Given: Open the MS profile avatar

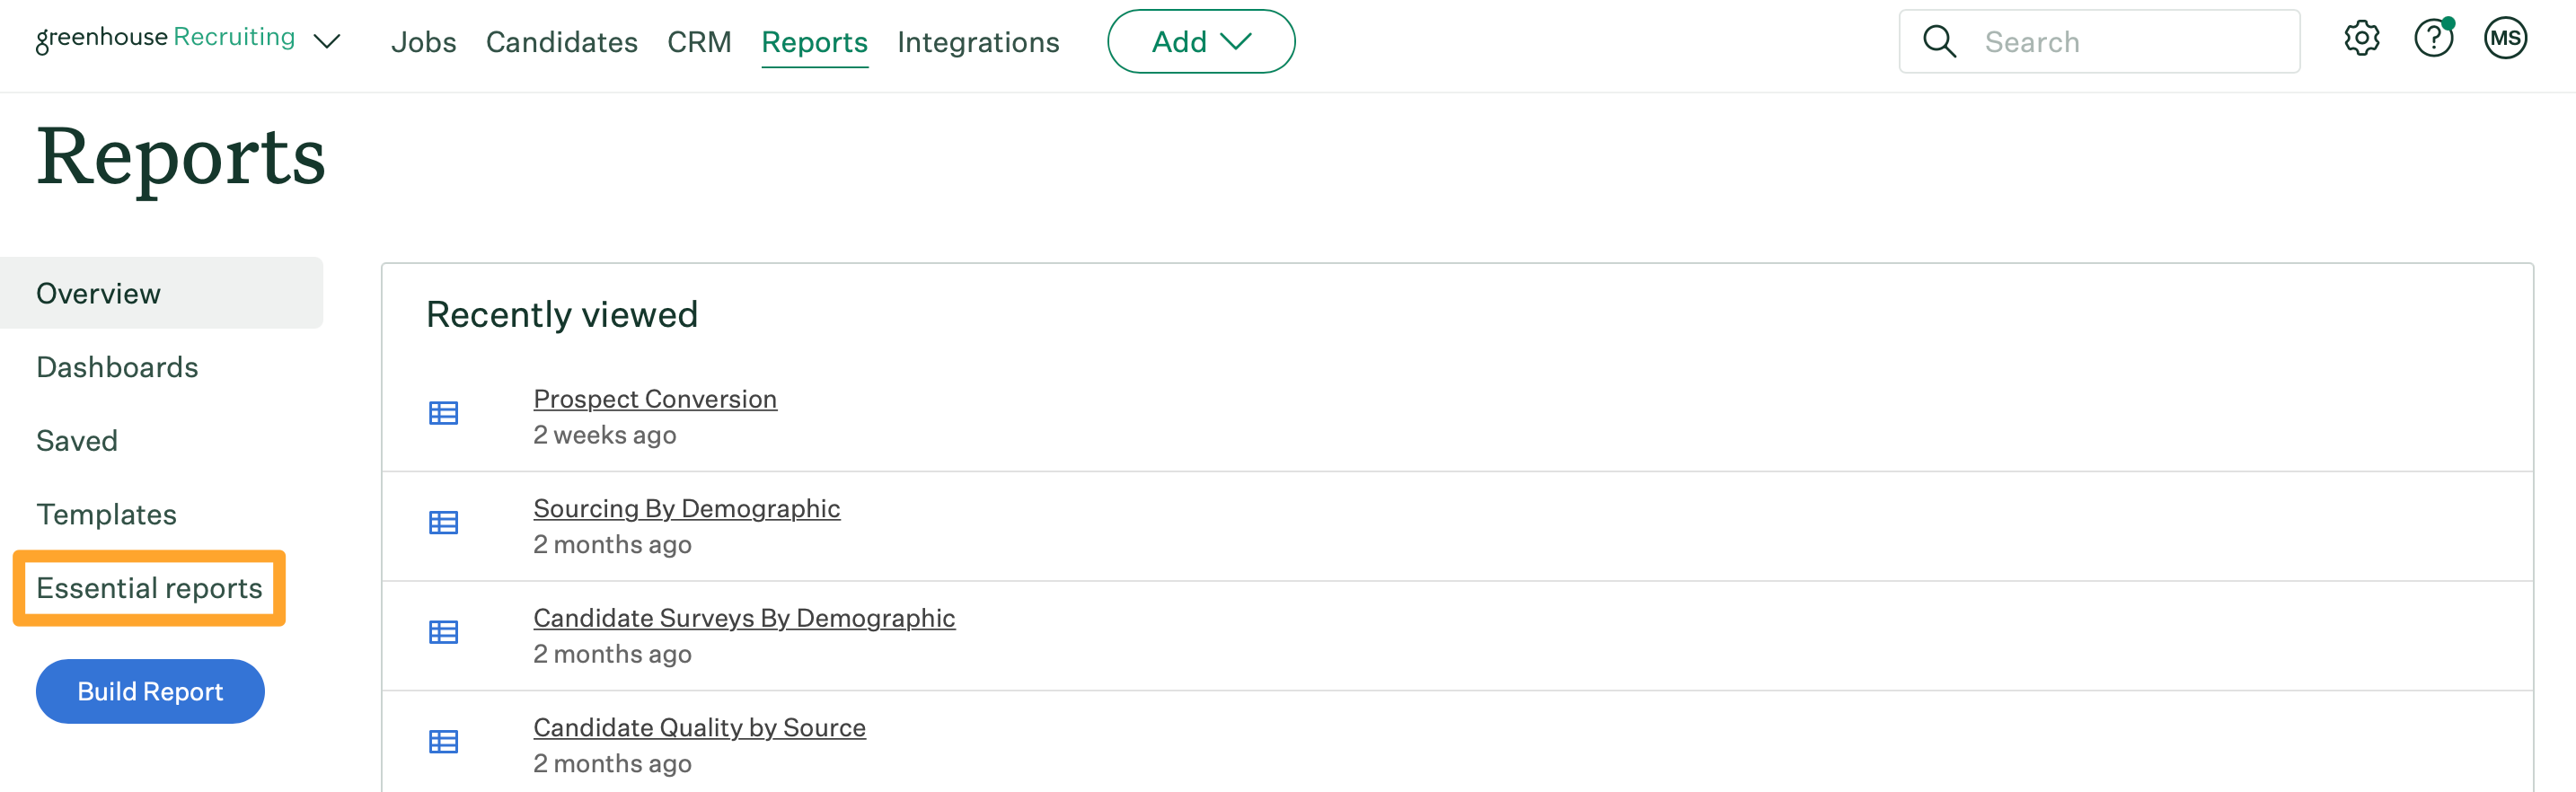Looking at the screenshot, I should [x=2506, y=38].
